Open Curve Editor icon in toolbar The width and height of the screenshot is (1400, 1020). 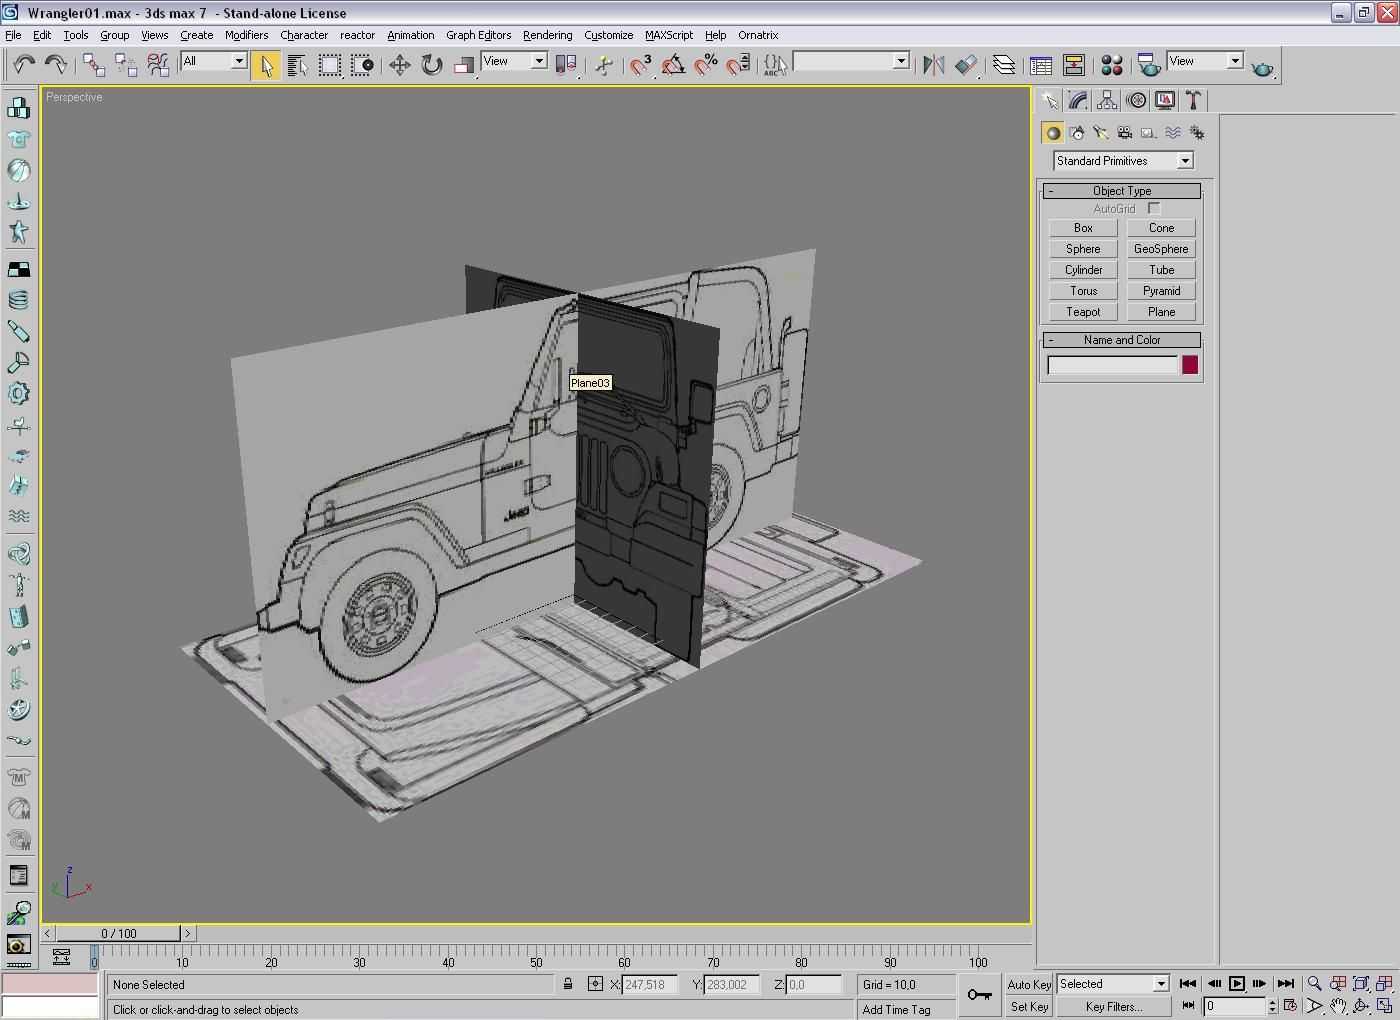point(1041,65)
